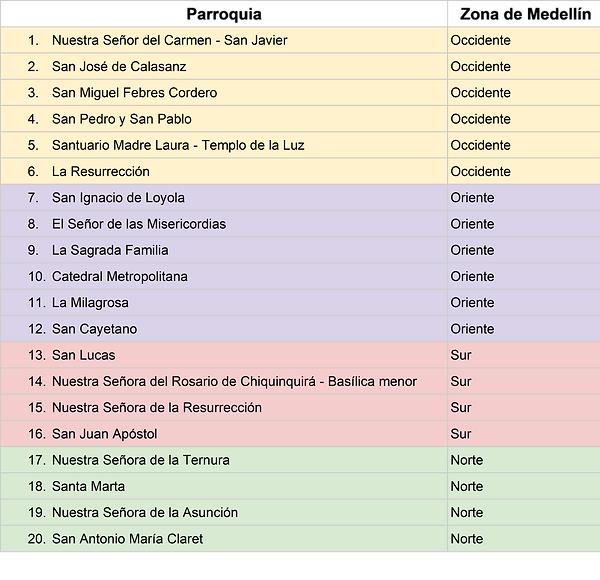Click 'Norte' in Nuestra Señora de la Asunción row
The image size is (600, 580).
(467, 513)
